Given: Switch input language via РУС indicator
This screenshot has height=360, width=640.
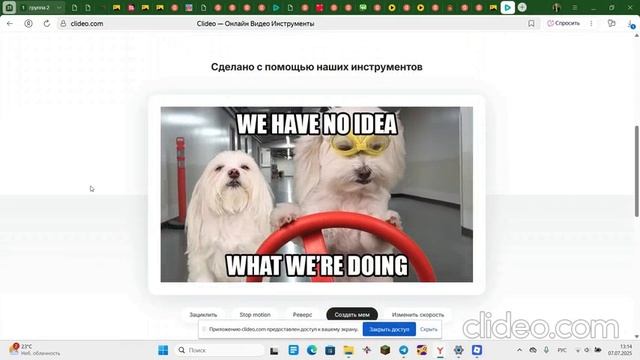Looking at the screenshot, I should click(x=562, y=350).
